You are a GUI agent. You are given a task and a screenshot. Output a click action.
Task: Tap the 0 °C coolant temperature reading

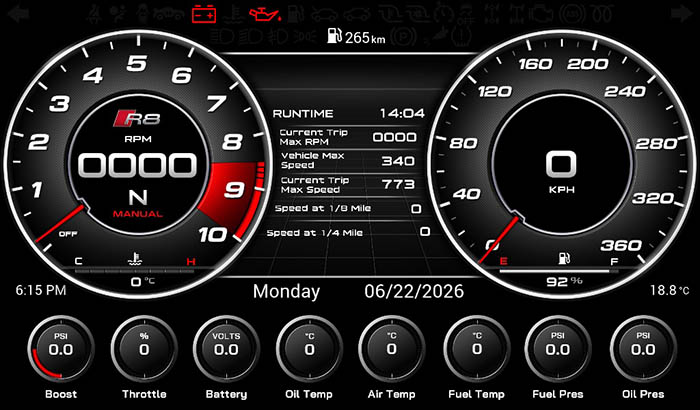pyautogui.click(x=142, y=281)
